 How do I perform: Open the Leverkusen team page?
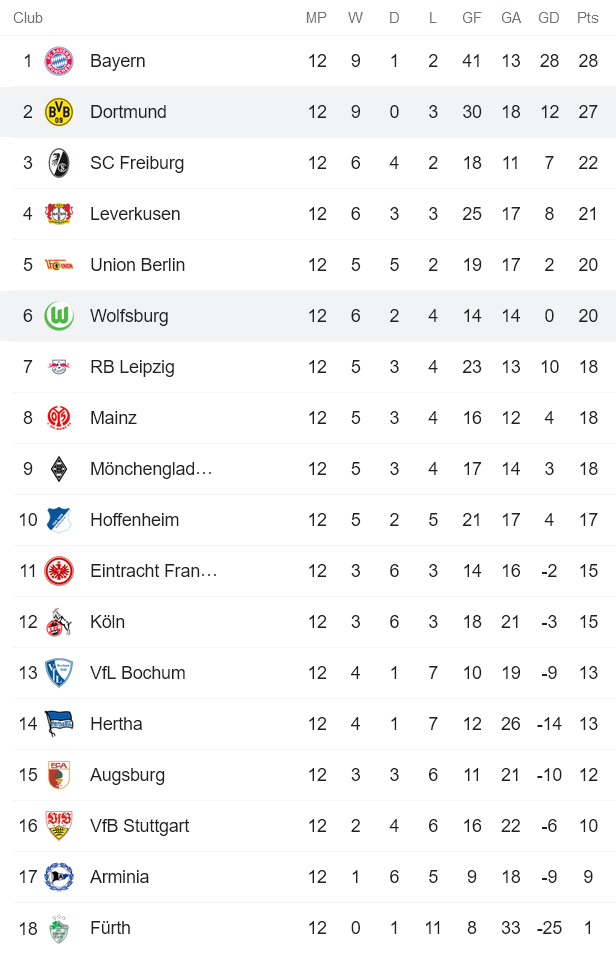(141, 213)
